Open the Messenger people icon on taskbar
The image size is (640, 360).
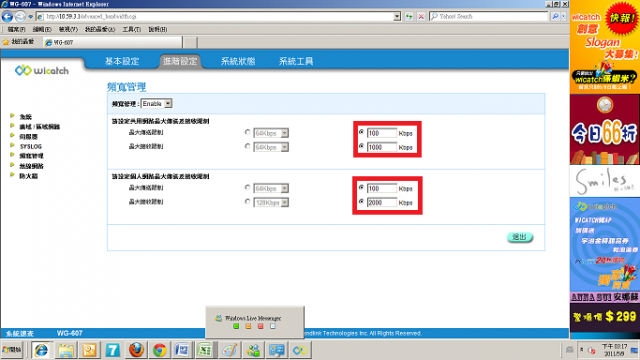click(x=253, y=350)
